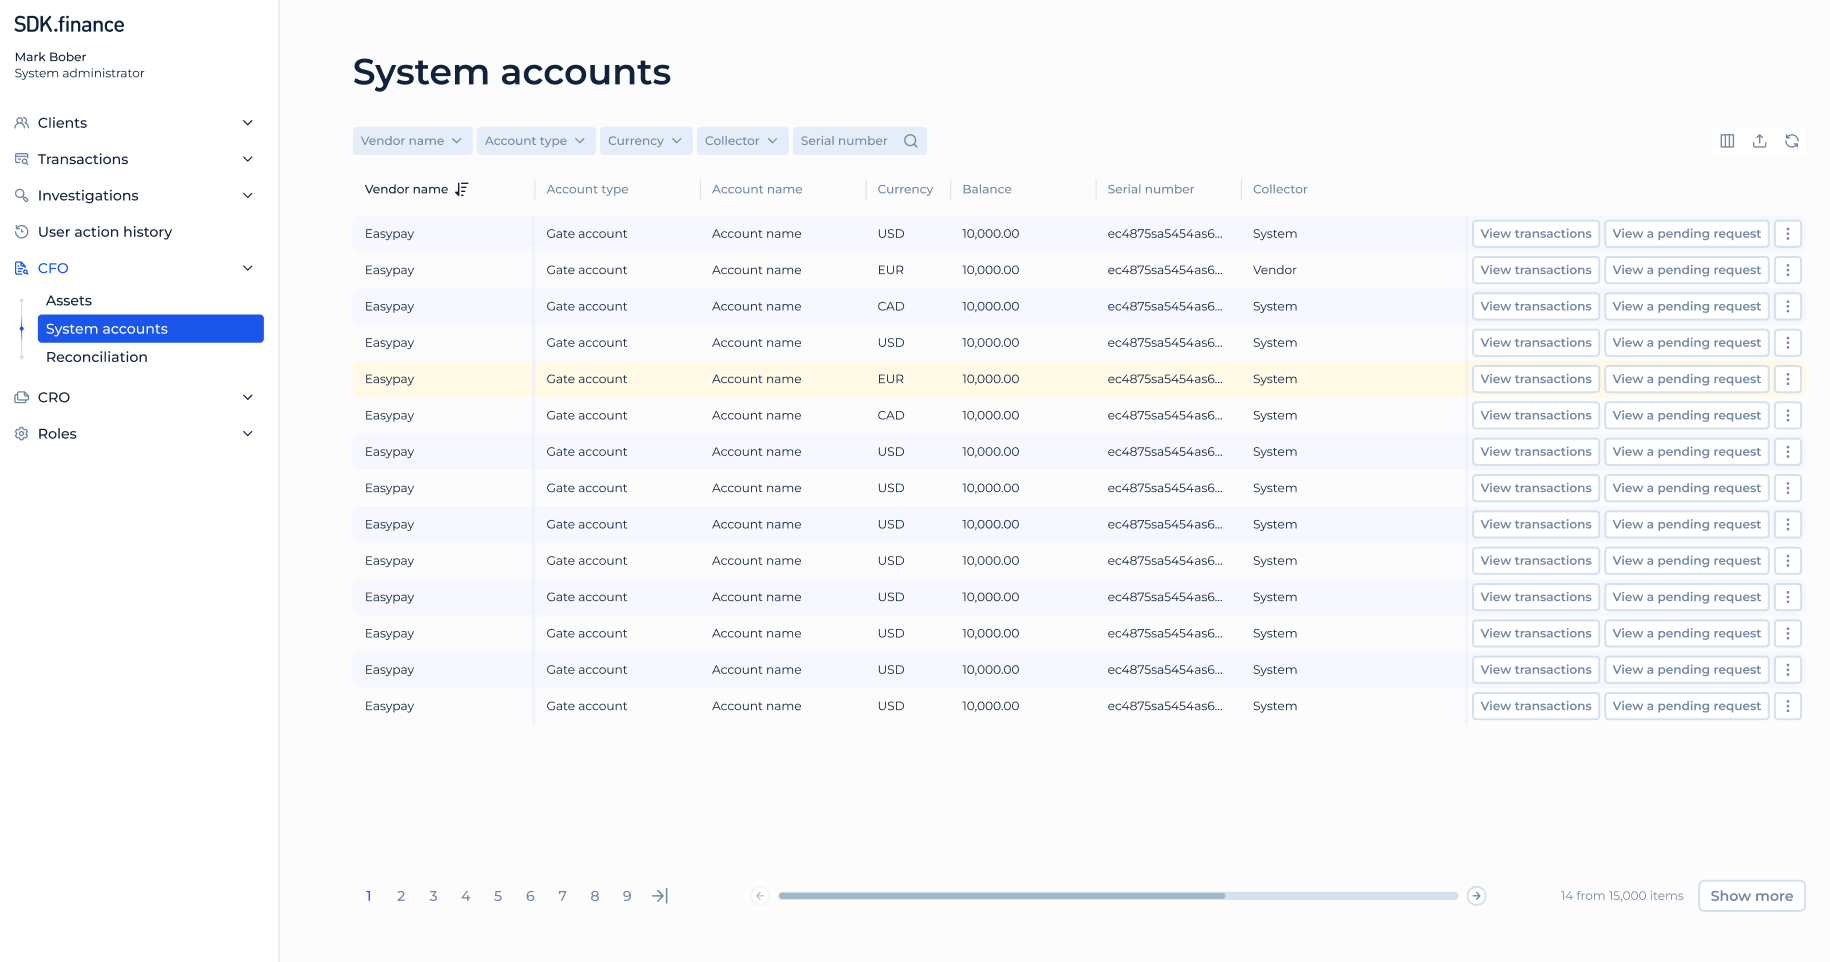Click the Clients people icon in the sidebar

pos(20,122)
